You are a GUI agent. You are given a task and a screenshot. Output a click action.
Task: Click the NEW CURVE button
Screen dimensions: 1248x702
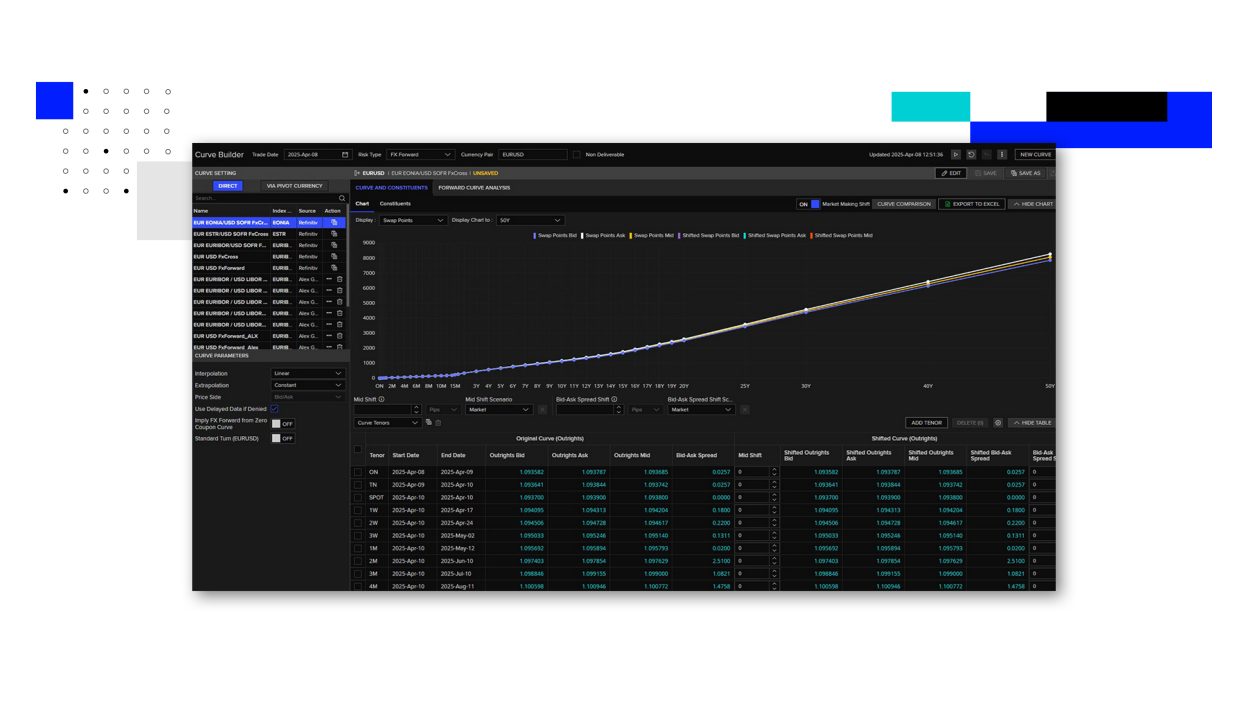[1035, 155]
